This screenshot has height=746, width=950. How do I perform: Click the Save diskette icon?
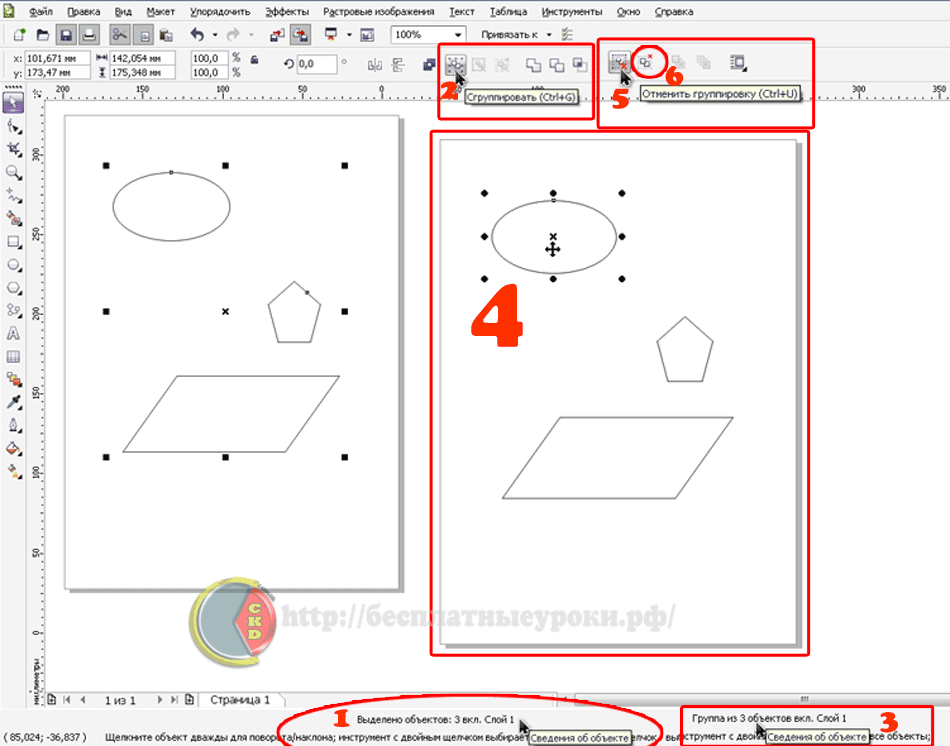65,35
